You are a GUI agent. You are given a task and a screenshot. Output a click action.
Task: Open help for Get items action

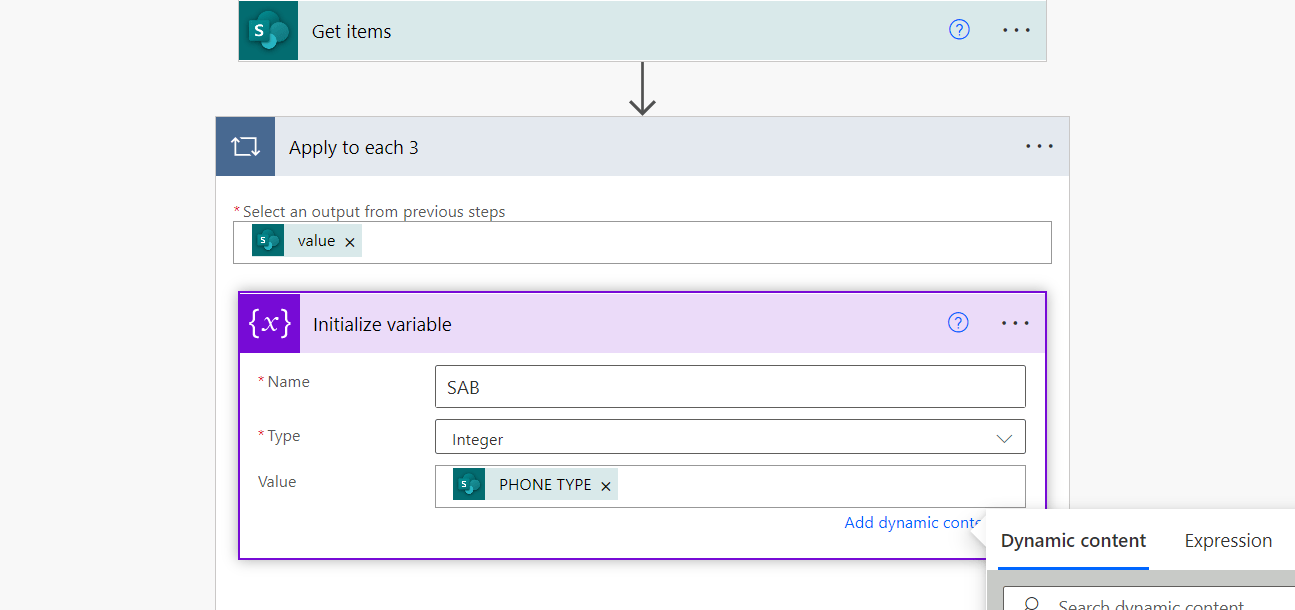click(x=959, y=30)
